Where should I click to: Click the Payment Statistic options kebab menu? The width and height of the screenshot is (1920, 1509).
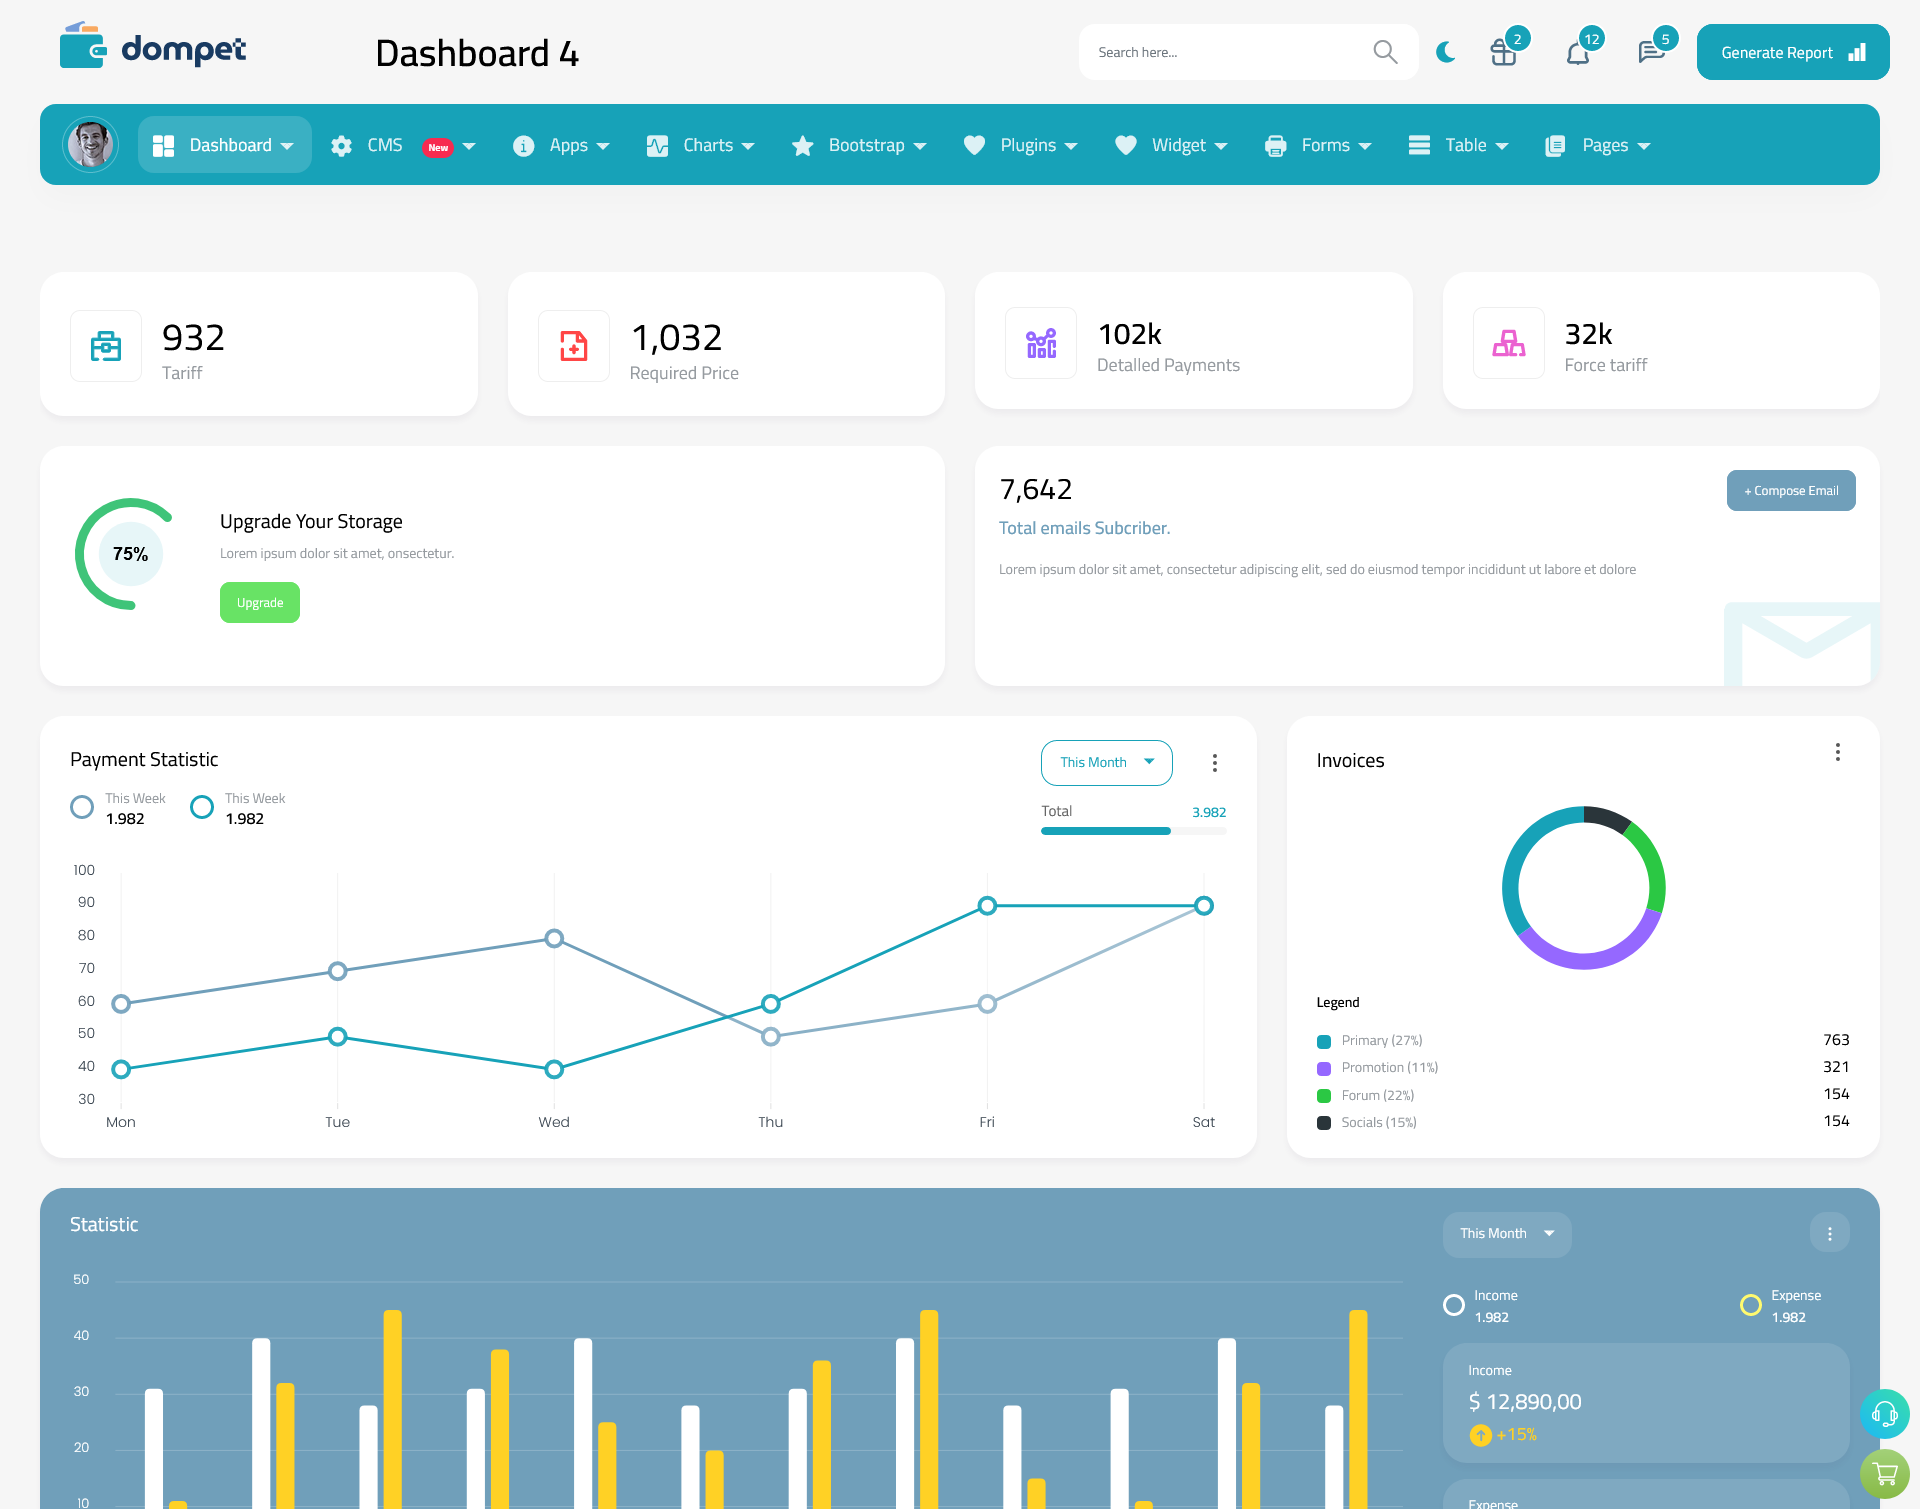[x=1216, y=762]
